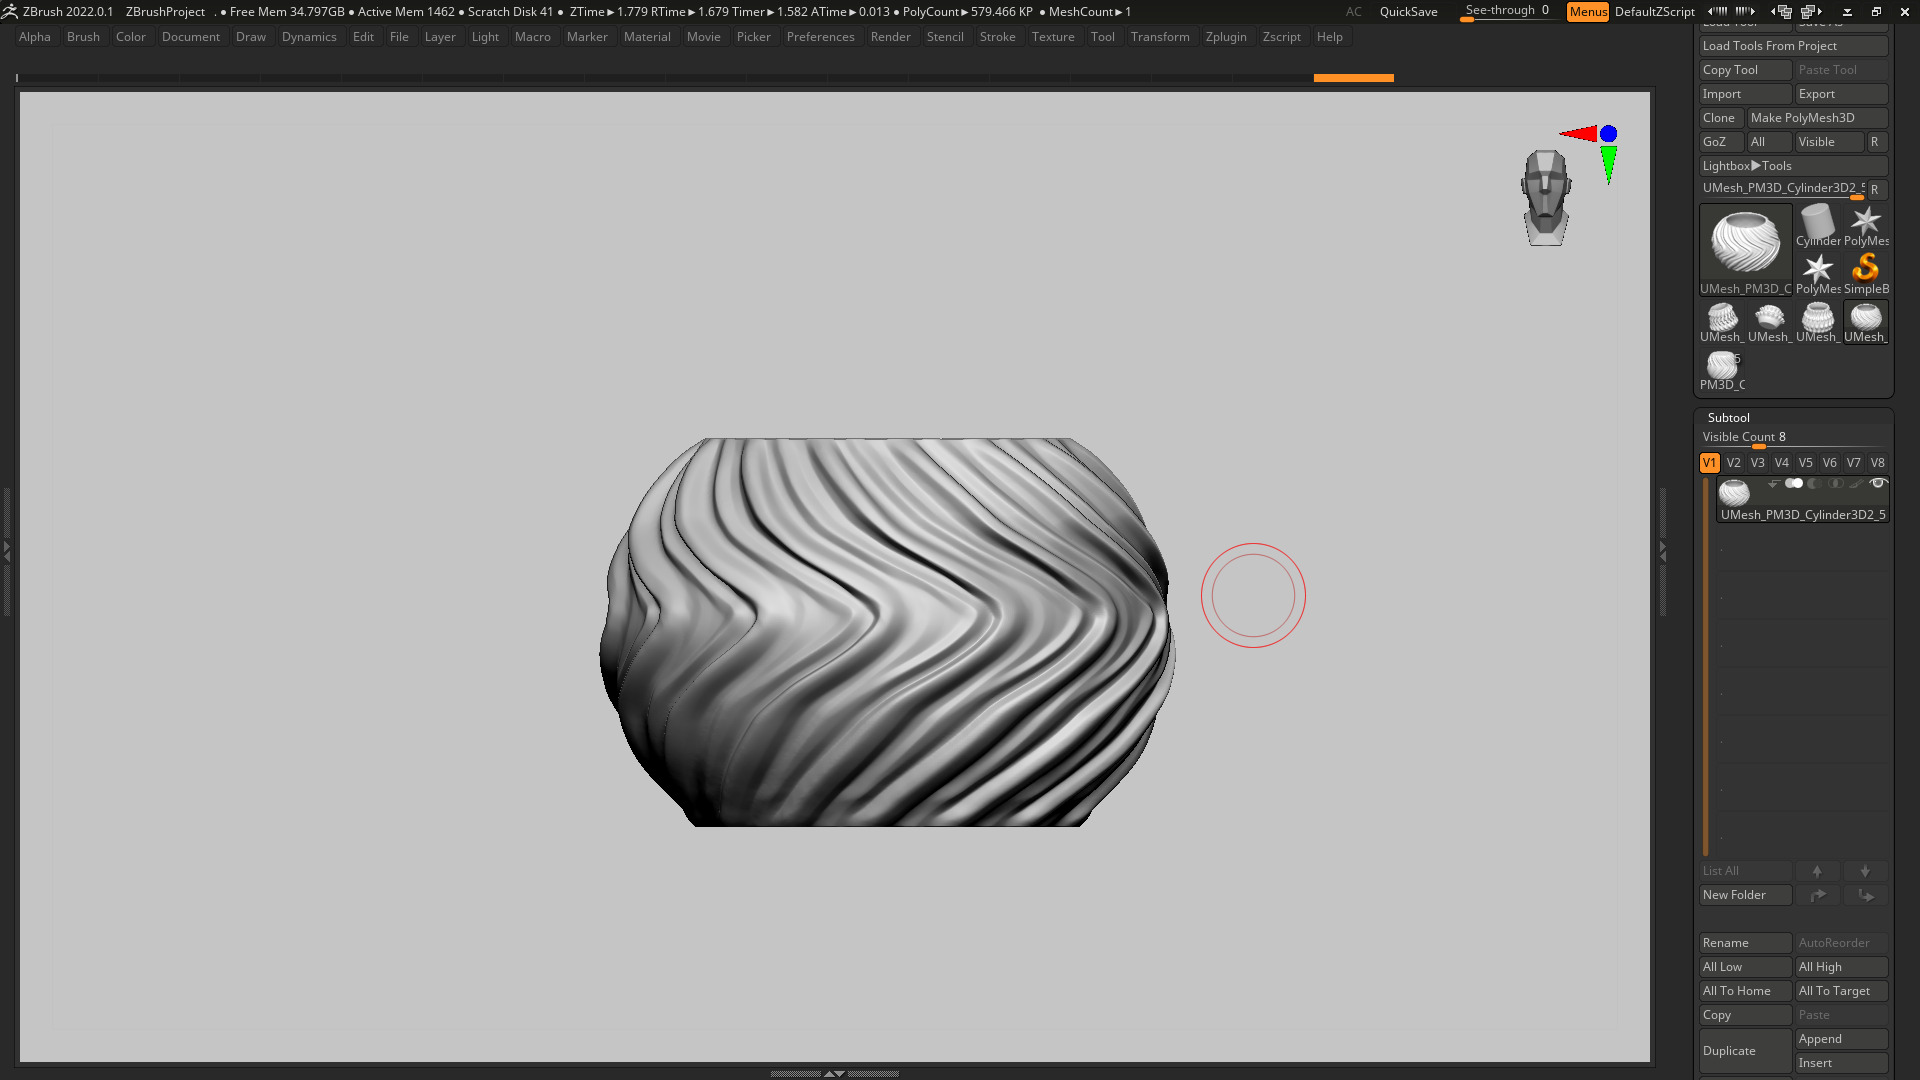Collapse the right tray divider arrow

pos(1662,550)
